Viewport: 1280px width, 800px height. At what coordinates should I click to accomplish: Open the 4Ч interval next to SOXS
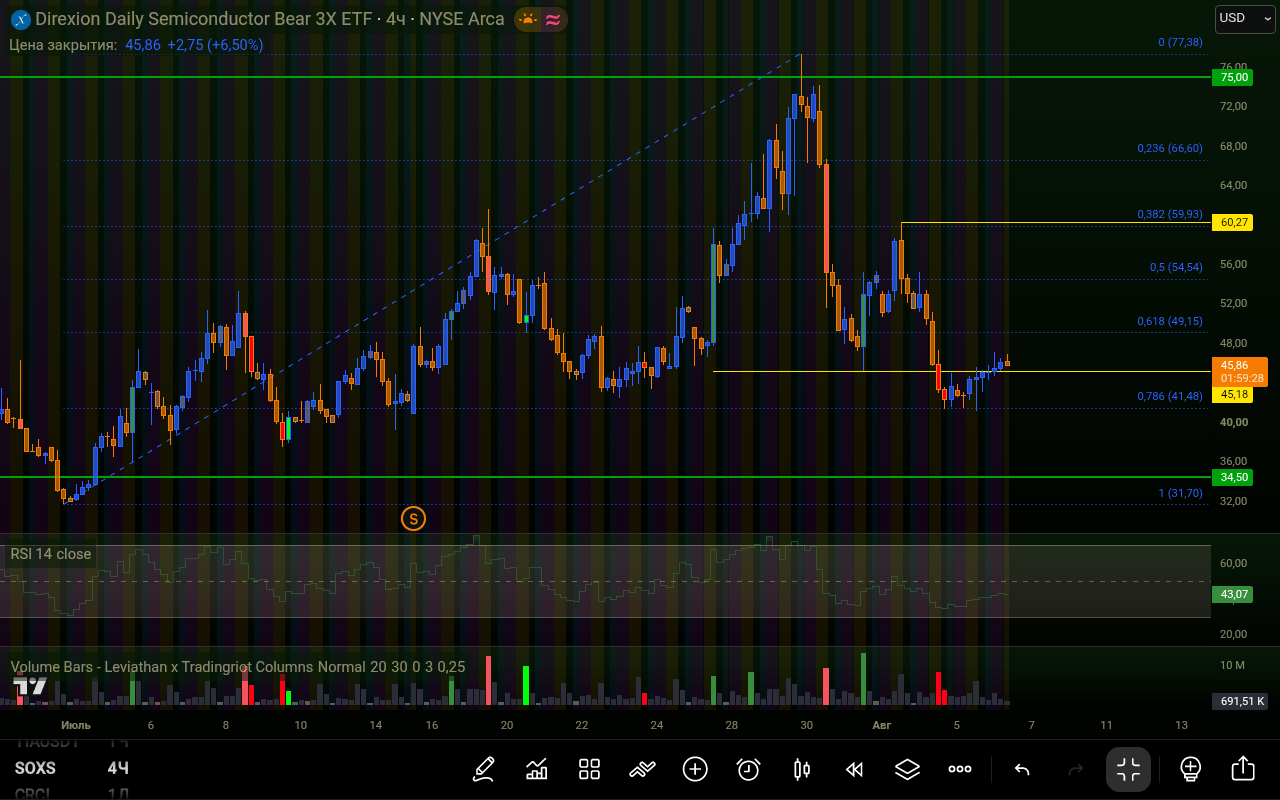118,768
